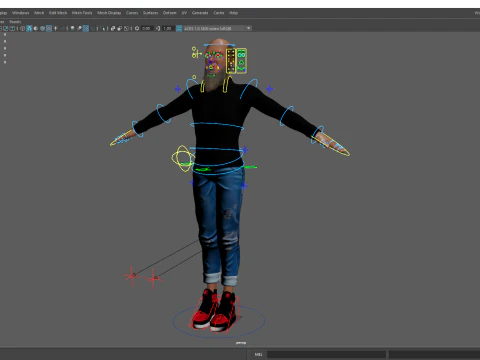Screen dimensions: 480x360
Task: Click the Exposure reset icon
Action: point(137,28)
